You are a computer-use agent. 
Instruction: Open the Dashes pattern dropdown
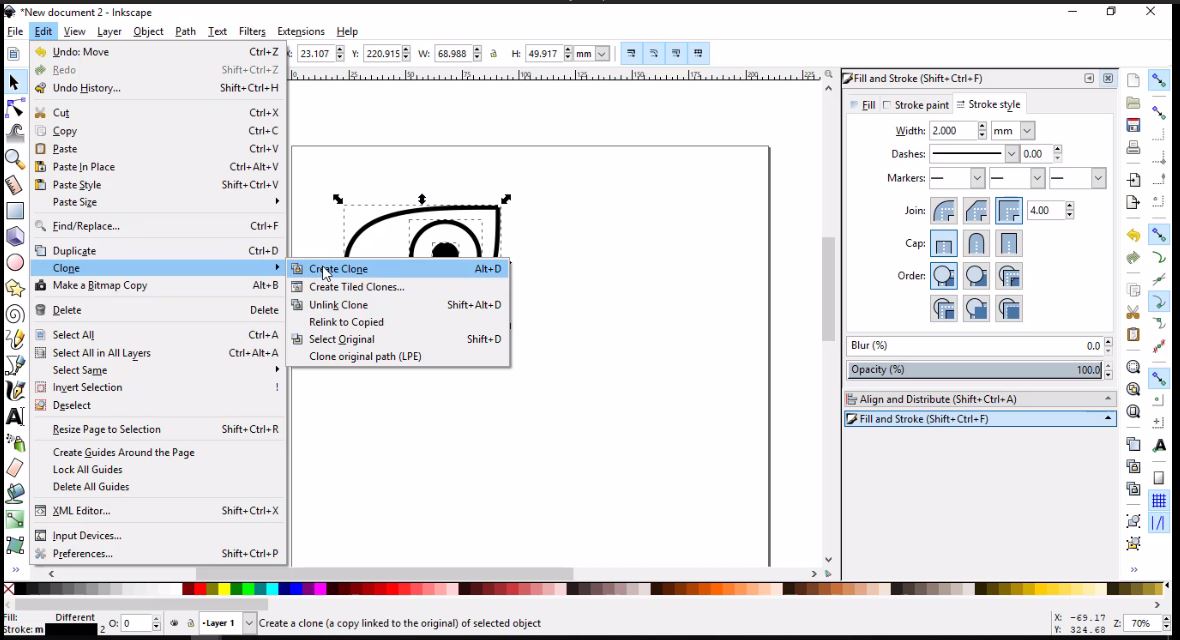(x=1011, y=154)
